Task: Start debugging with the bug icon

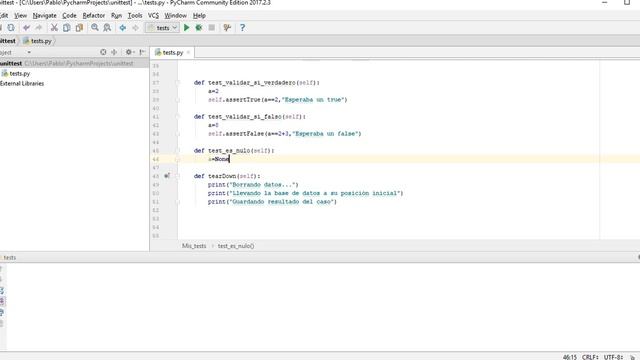Action: tap(199, 28)
